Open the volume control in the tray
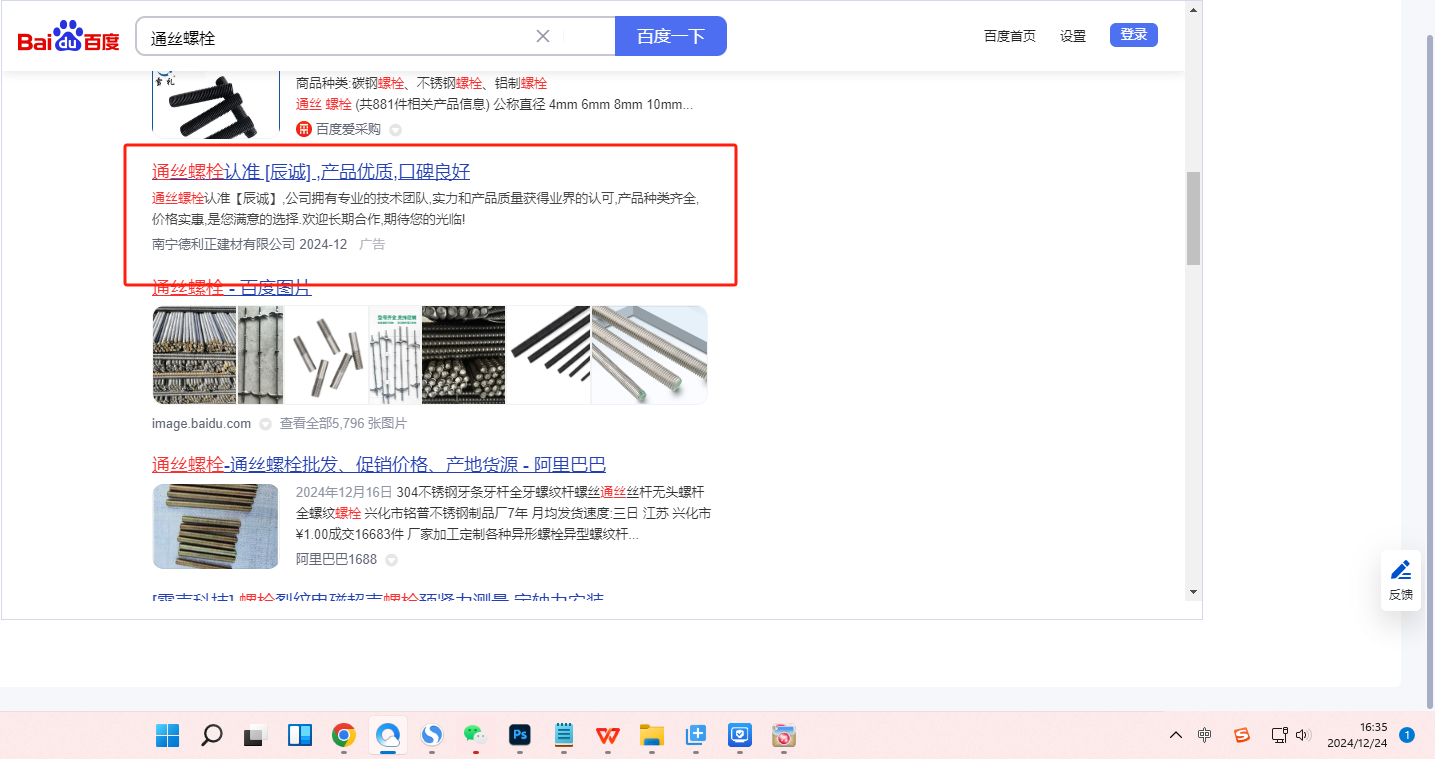 [1302, 735]
